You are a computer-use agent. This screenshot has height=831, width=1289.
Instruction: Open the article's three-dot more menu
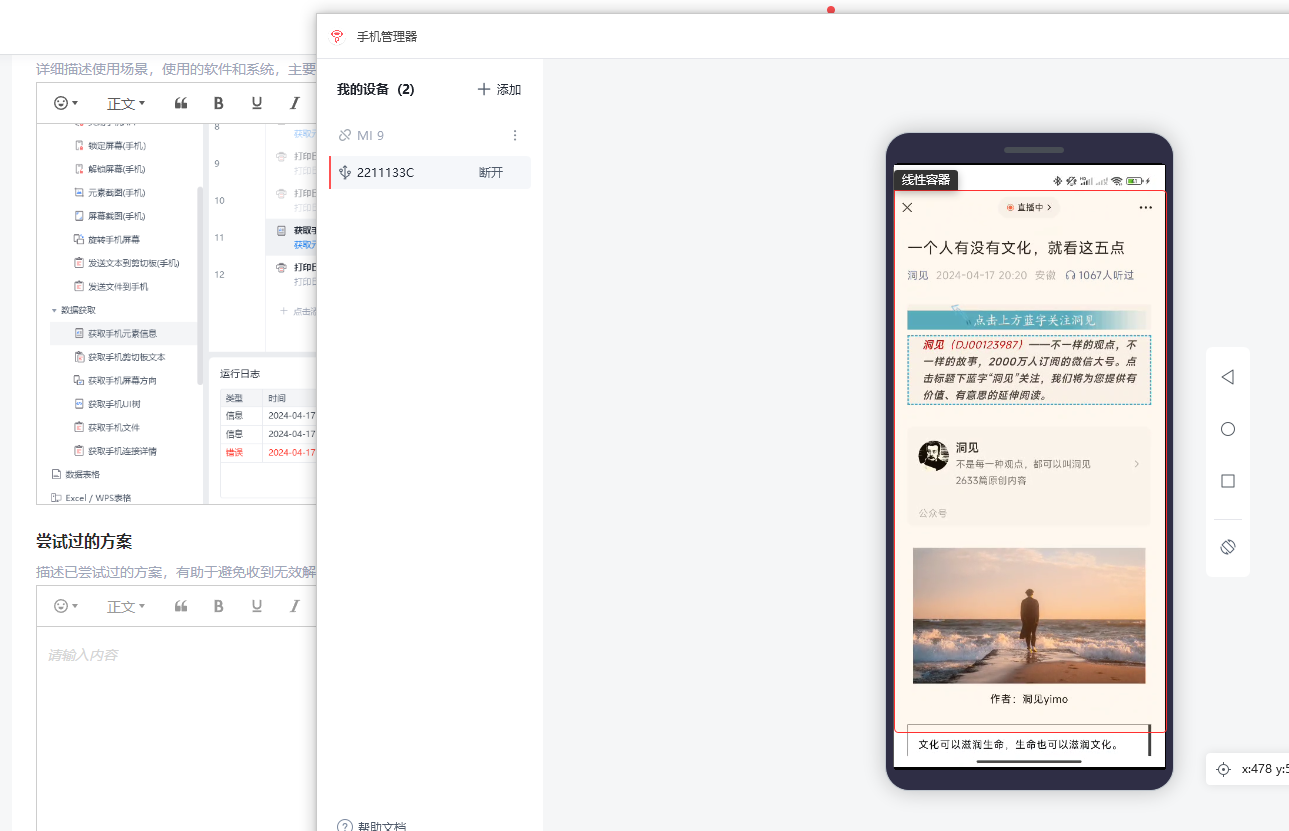[x=1146, y=207]
